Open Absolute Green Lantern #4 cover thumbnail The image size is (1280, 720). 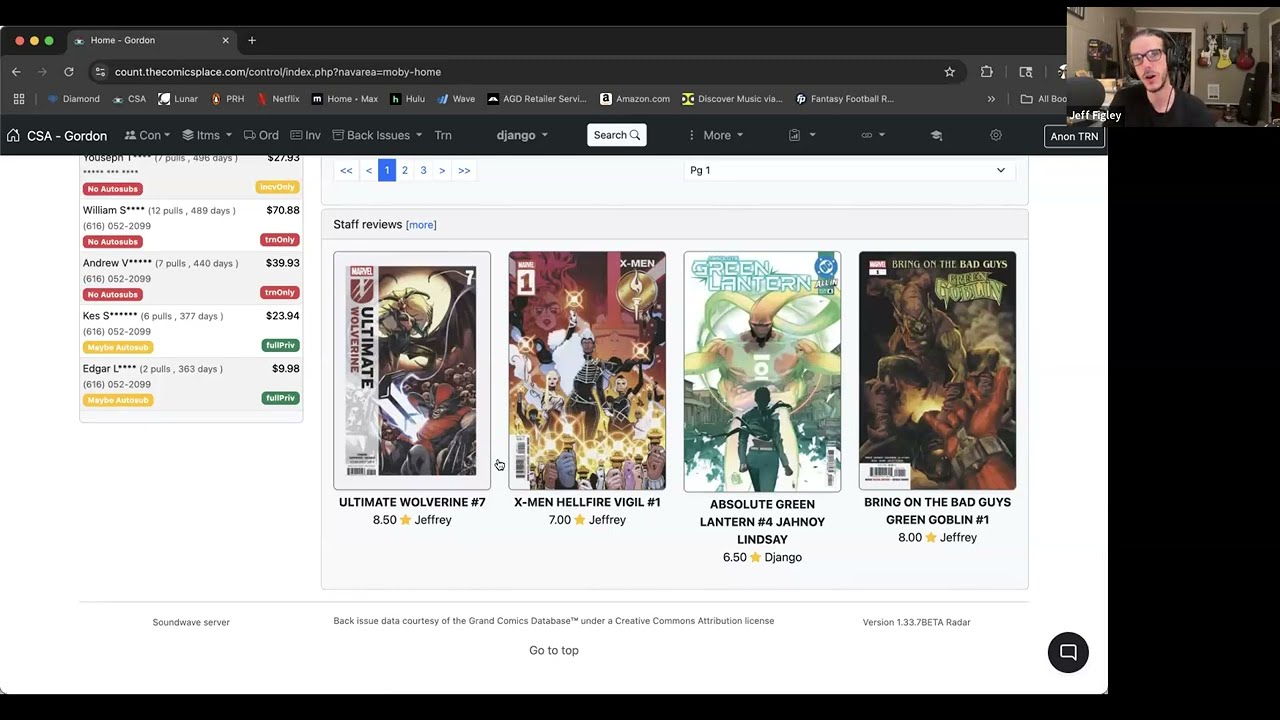click(762, 372)
